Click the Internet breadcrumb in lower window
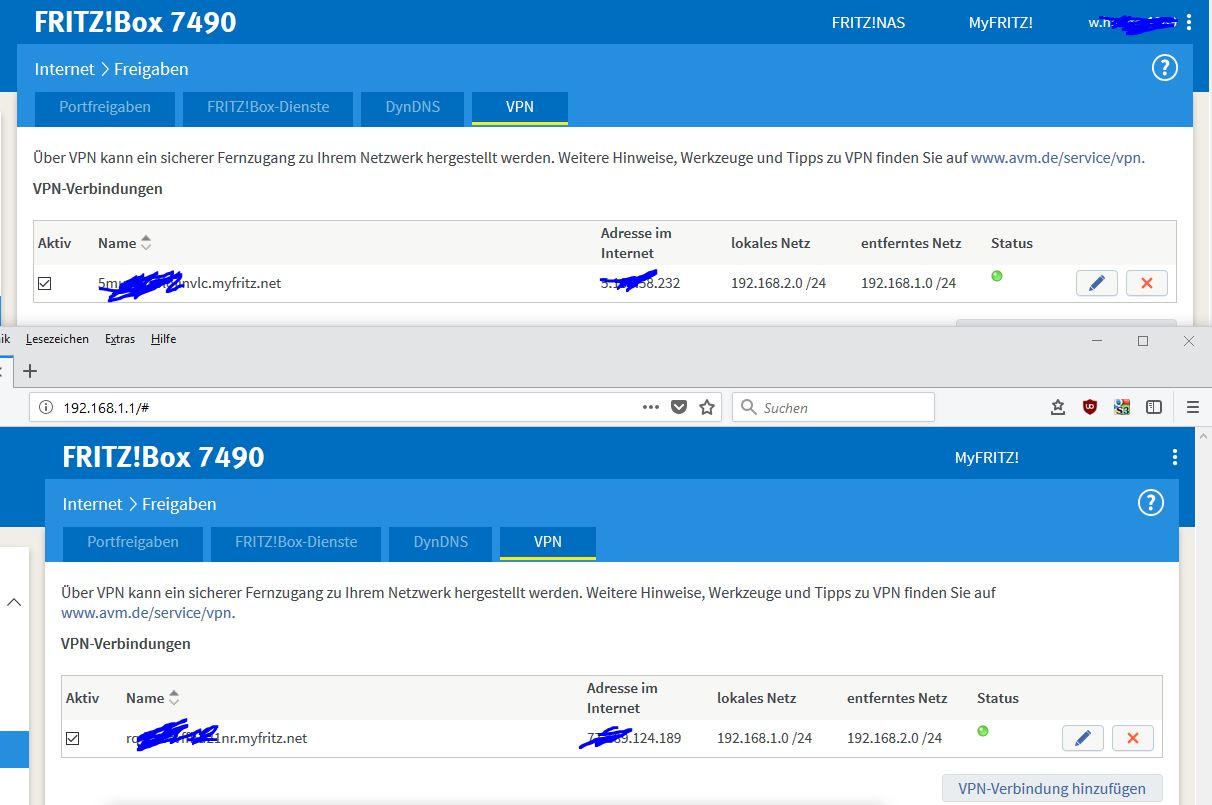The width and height of the screenshot is (1212, 805). [92, 504]
